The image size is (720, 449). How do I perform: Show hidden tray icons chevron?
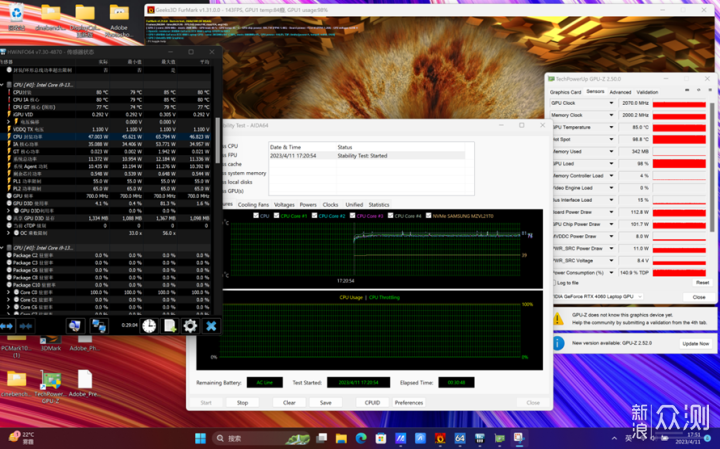pyautogui.click(x=614, y=438)
